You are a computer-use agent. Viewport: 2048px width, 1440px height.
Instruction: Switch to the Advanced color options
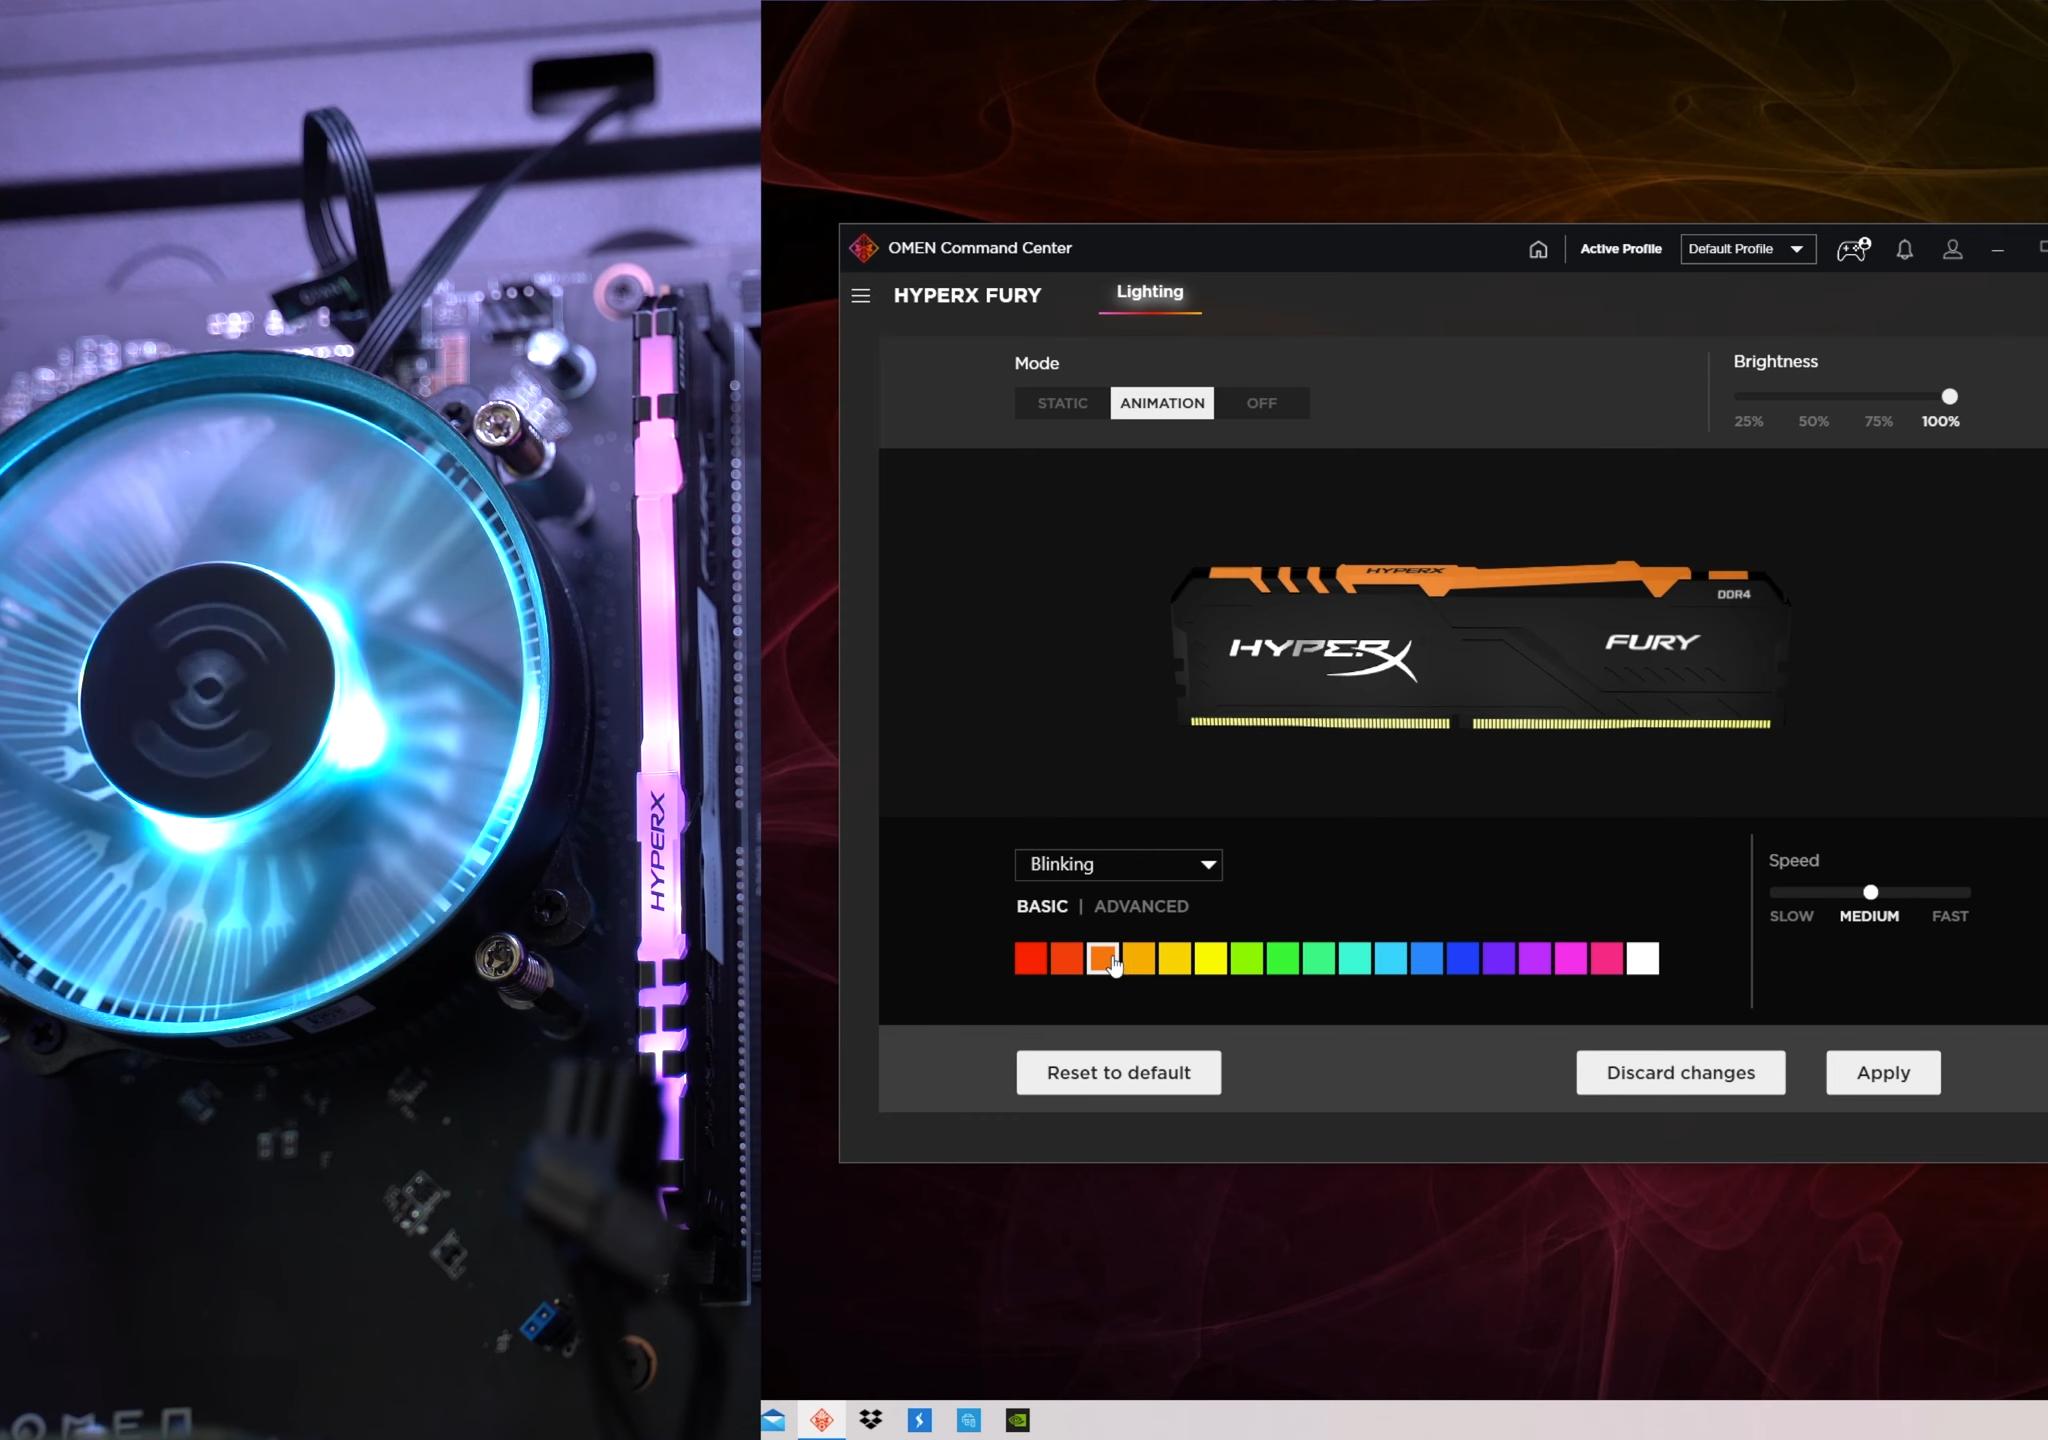1141,906
